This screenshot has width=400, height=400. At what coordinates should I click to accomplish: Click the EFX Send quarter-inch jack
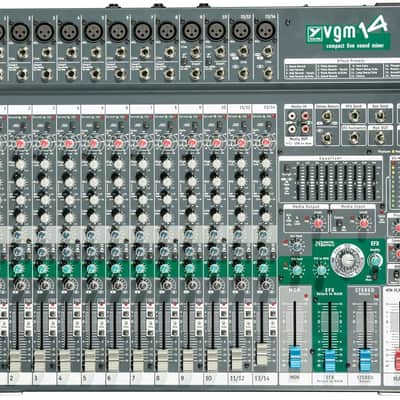(354, 116)
